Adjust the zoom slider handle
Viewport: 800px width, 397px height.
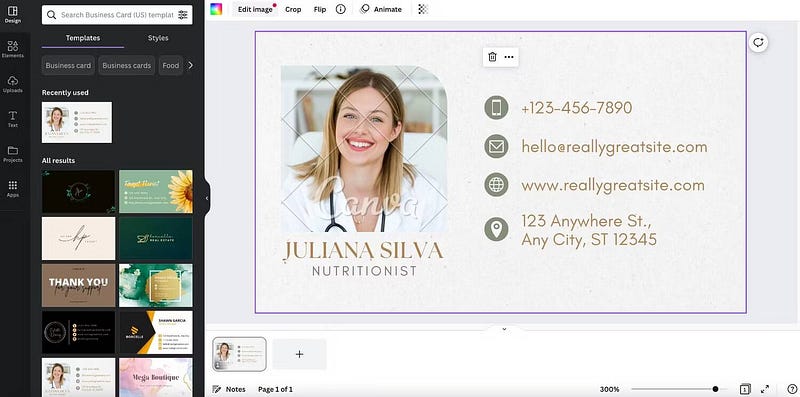[x=715, y=389]
